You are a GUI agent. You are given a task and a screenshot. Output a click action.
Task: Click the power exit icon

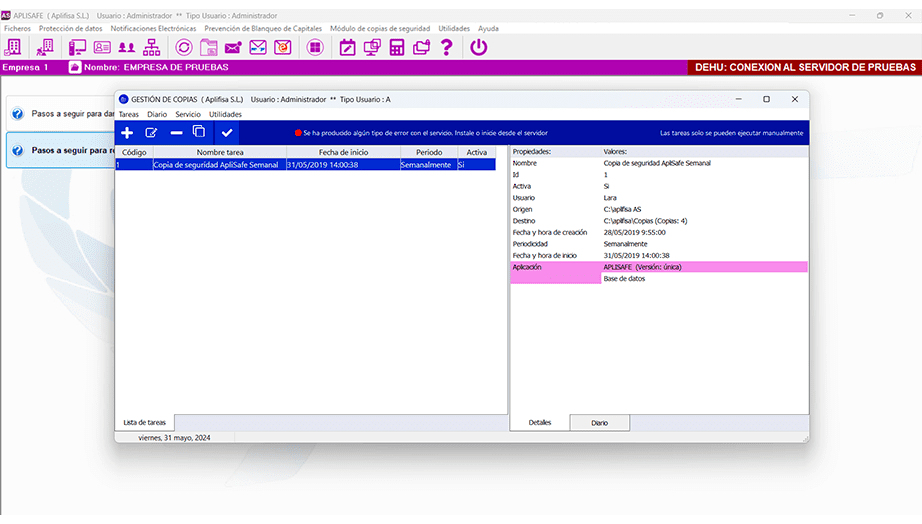point(479,47)
